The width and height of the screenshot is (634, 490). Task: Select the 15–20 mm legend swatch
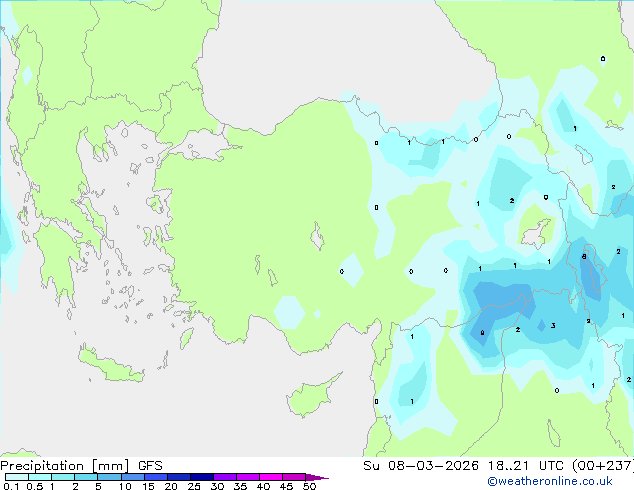click(x=155, y=477)
